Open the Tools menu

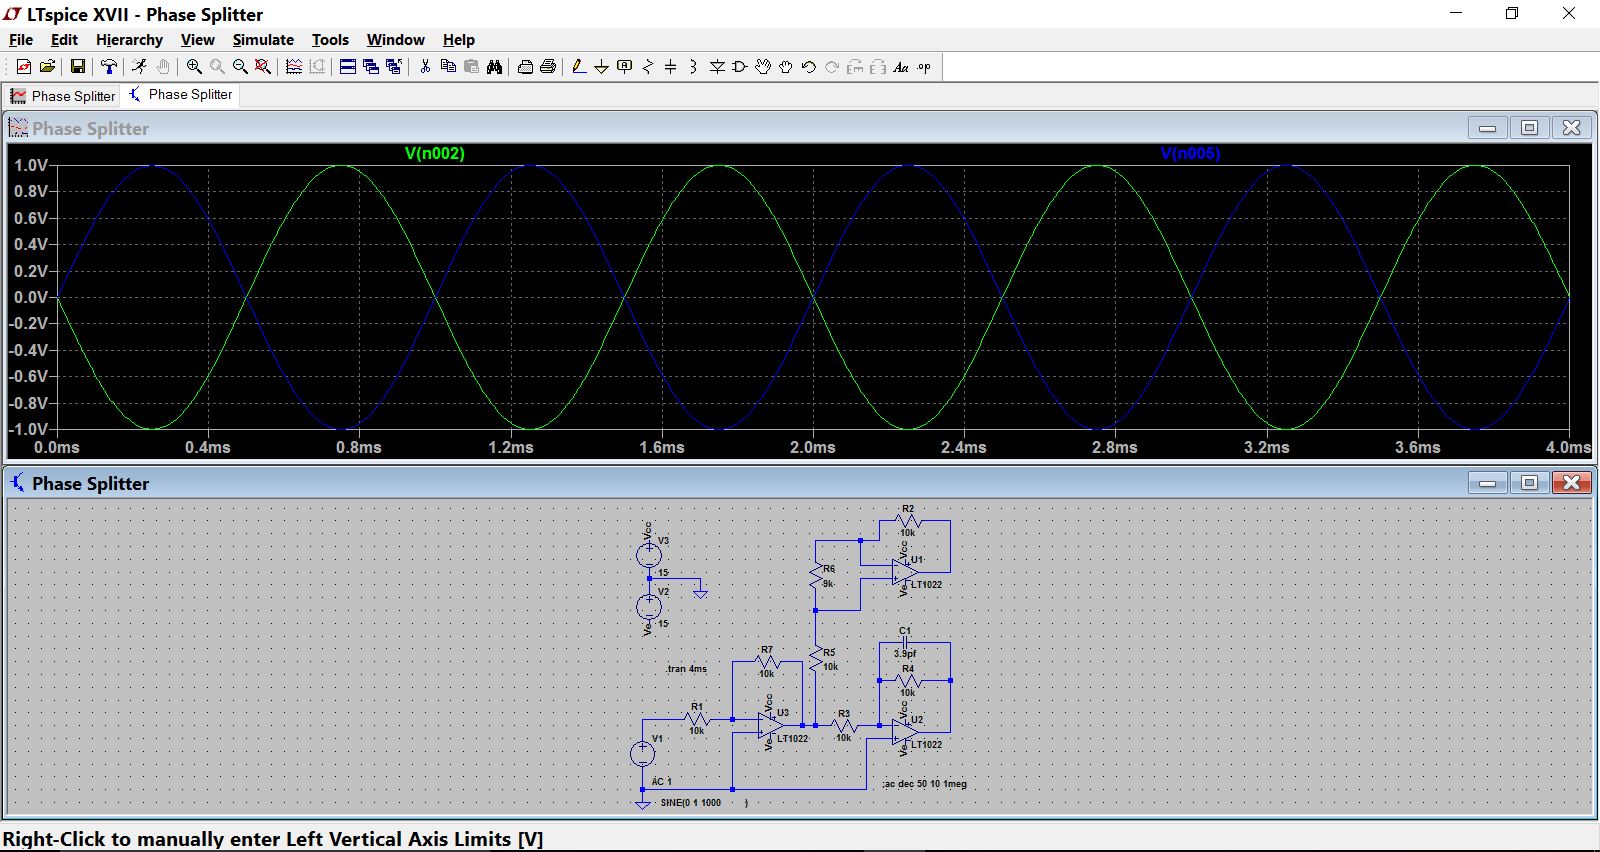330,40
